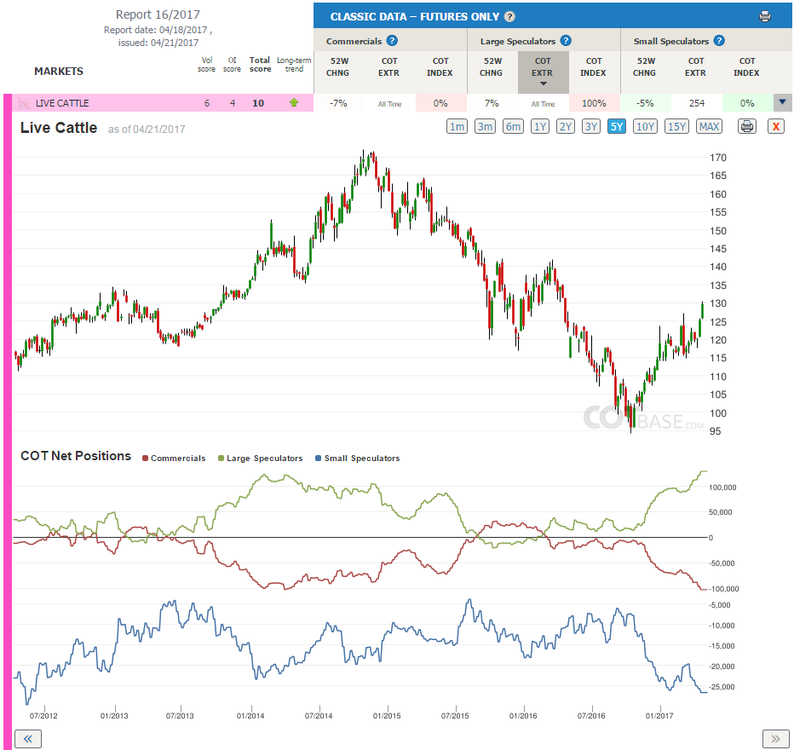The height and width of the screenshot is (750, 794).
Task: Go to next period with double-right arrow
Action: click(775, 738)
